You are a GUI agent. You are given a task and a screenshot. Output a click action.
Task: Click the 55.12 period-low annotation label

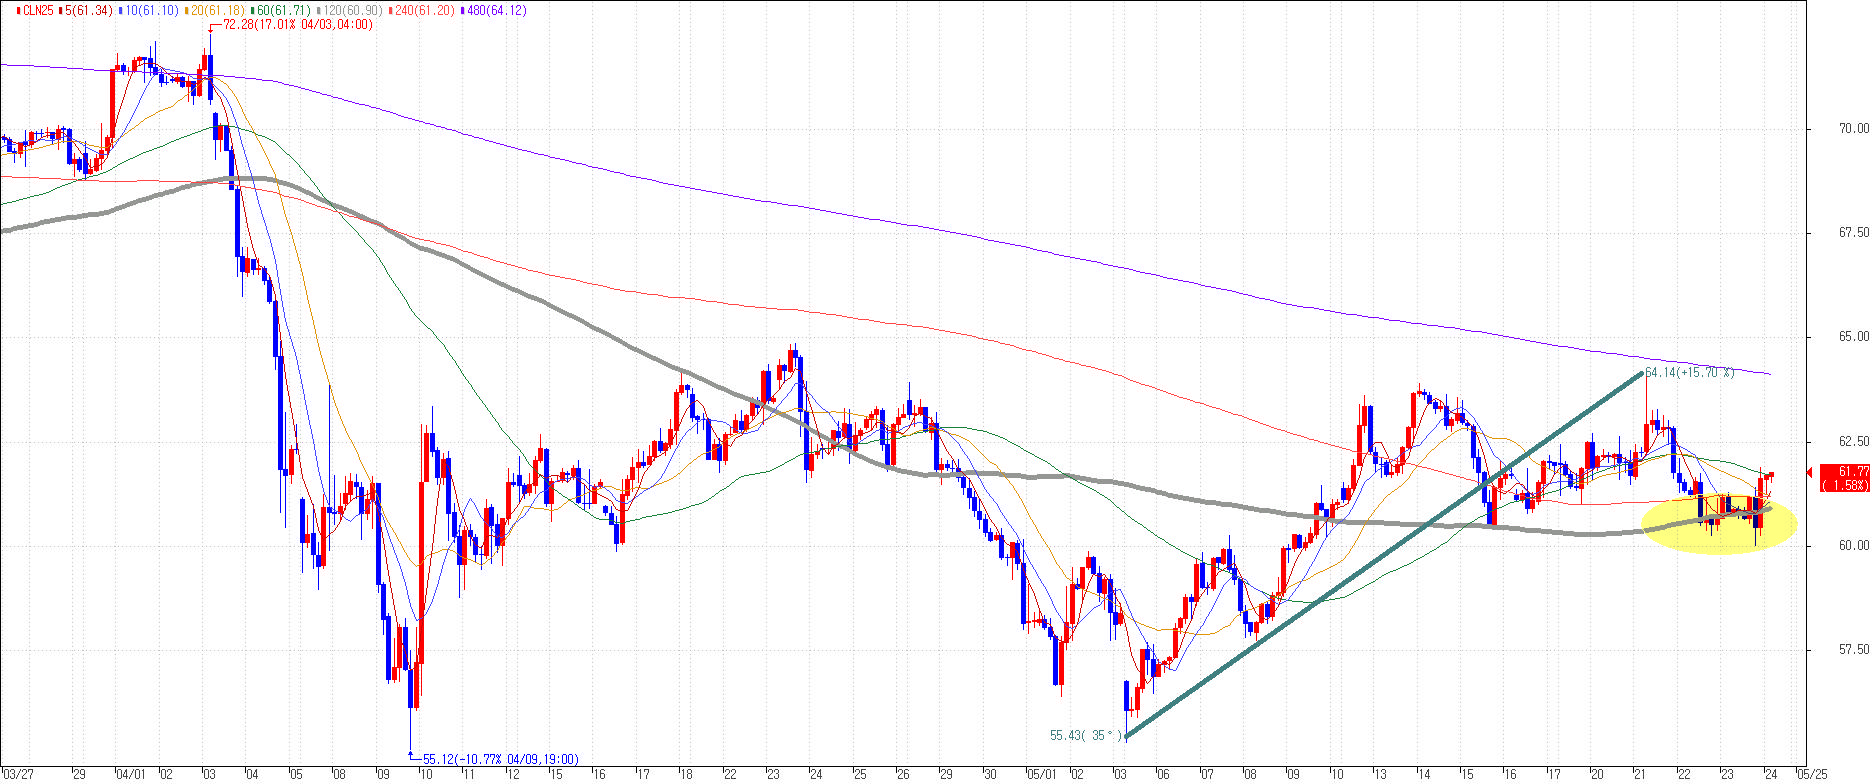tap(500, 759)
